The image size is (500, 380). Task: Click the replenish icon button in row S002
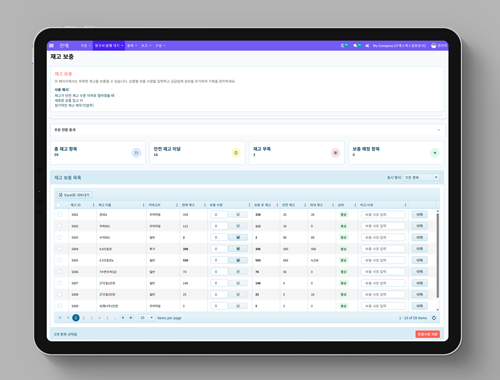pyautogui.click(x=238, y=226)
